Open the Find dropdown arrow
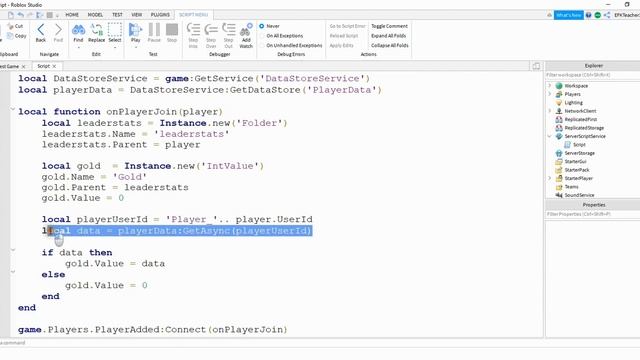This screenshot has width=640, height=360. pyautogui.click(x=78, y=47)
